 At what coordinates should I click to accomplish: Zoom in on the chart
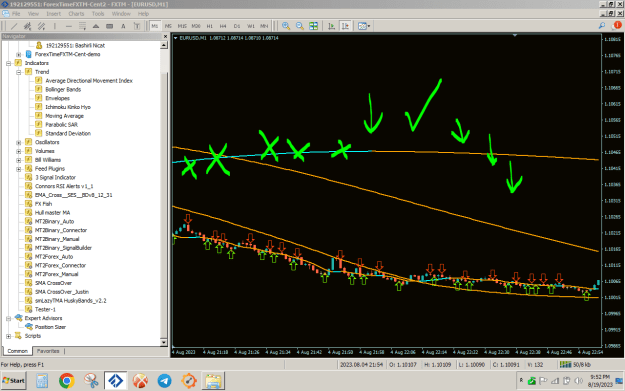[286, 26]
